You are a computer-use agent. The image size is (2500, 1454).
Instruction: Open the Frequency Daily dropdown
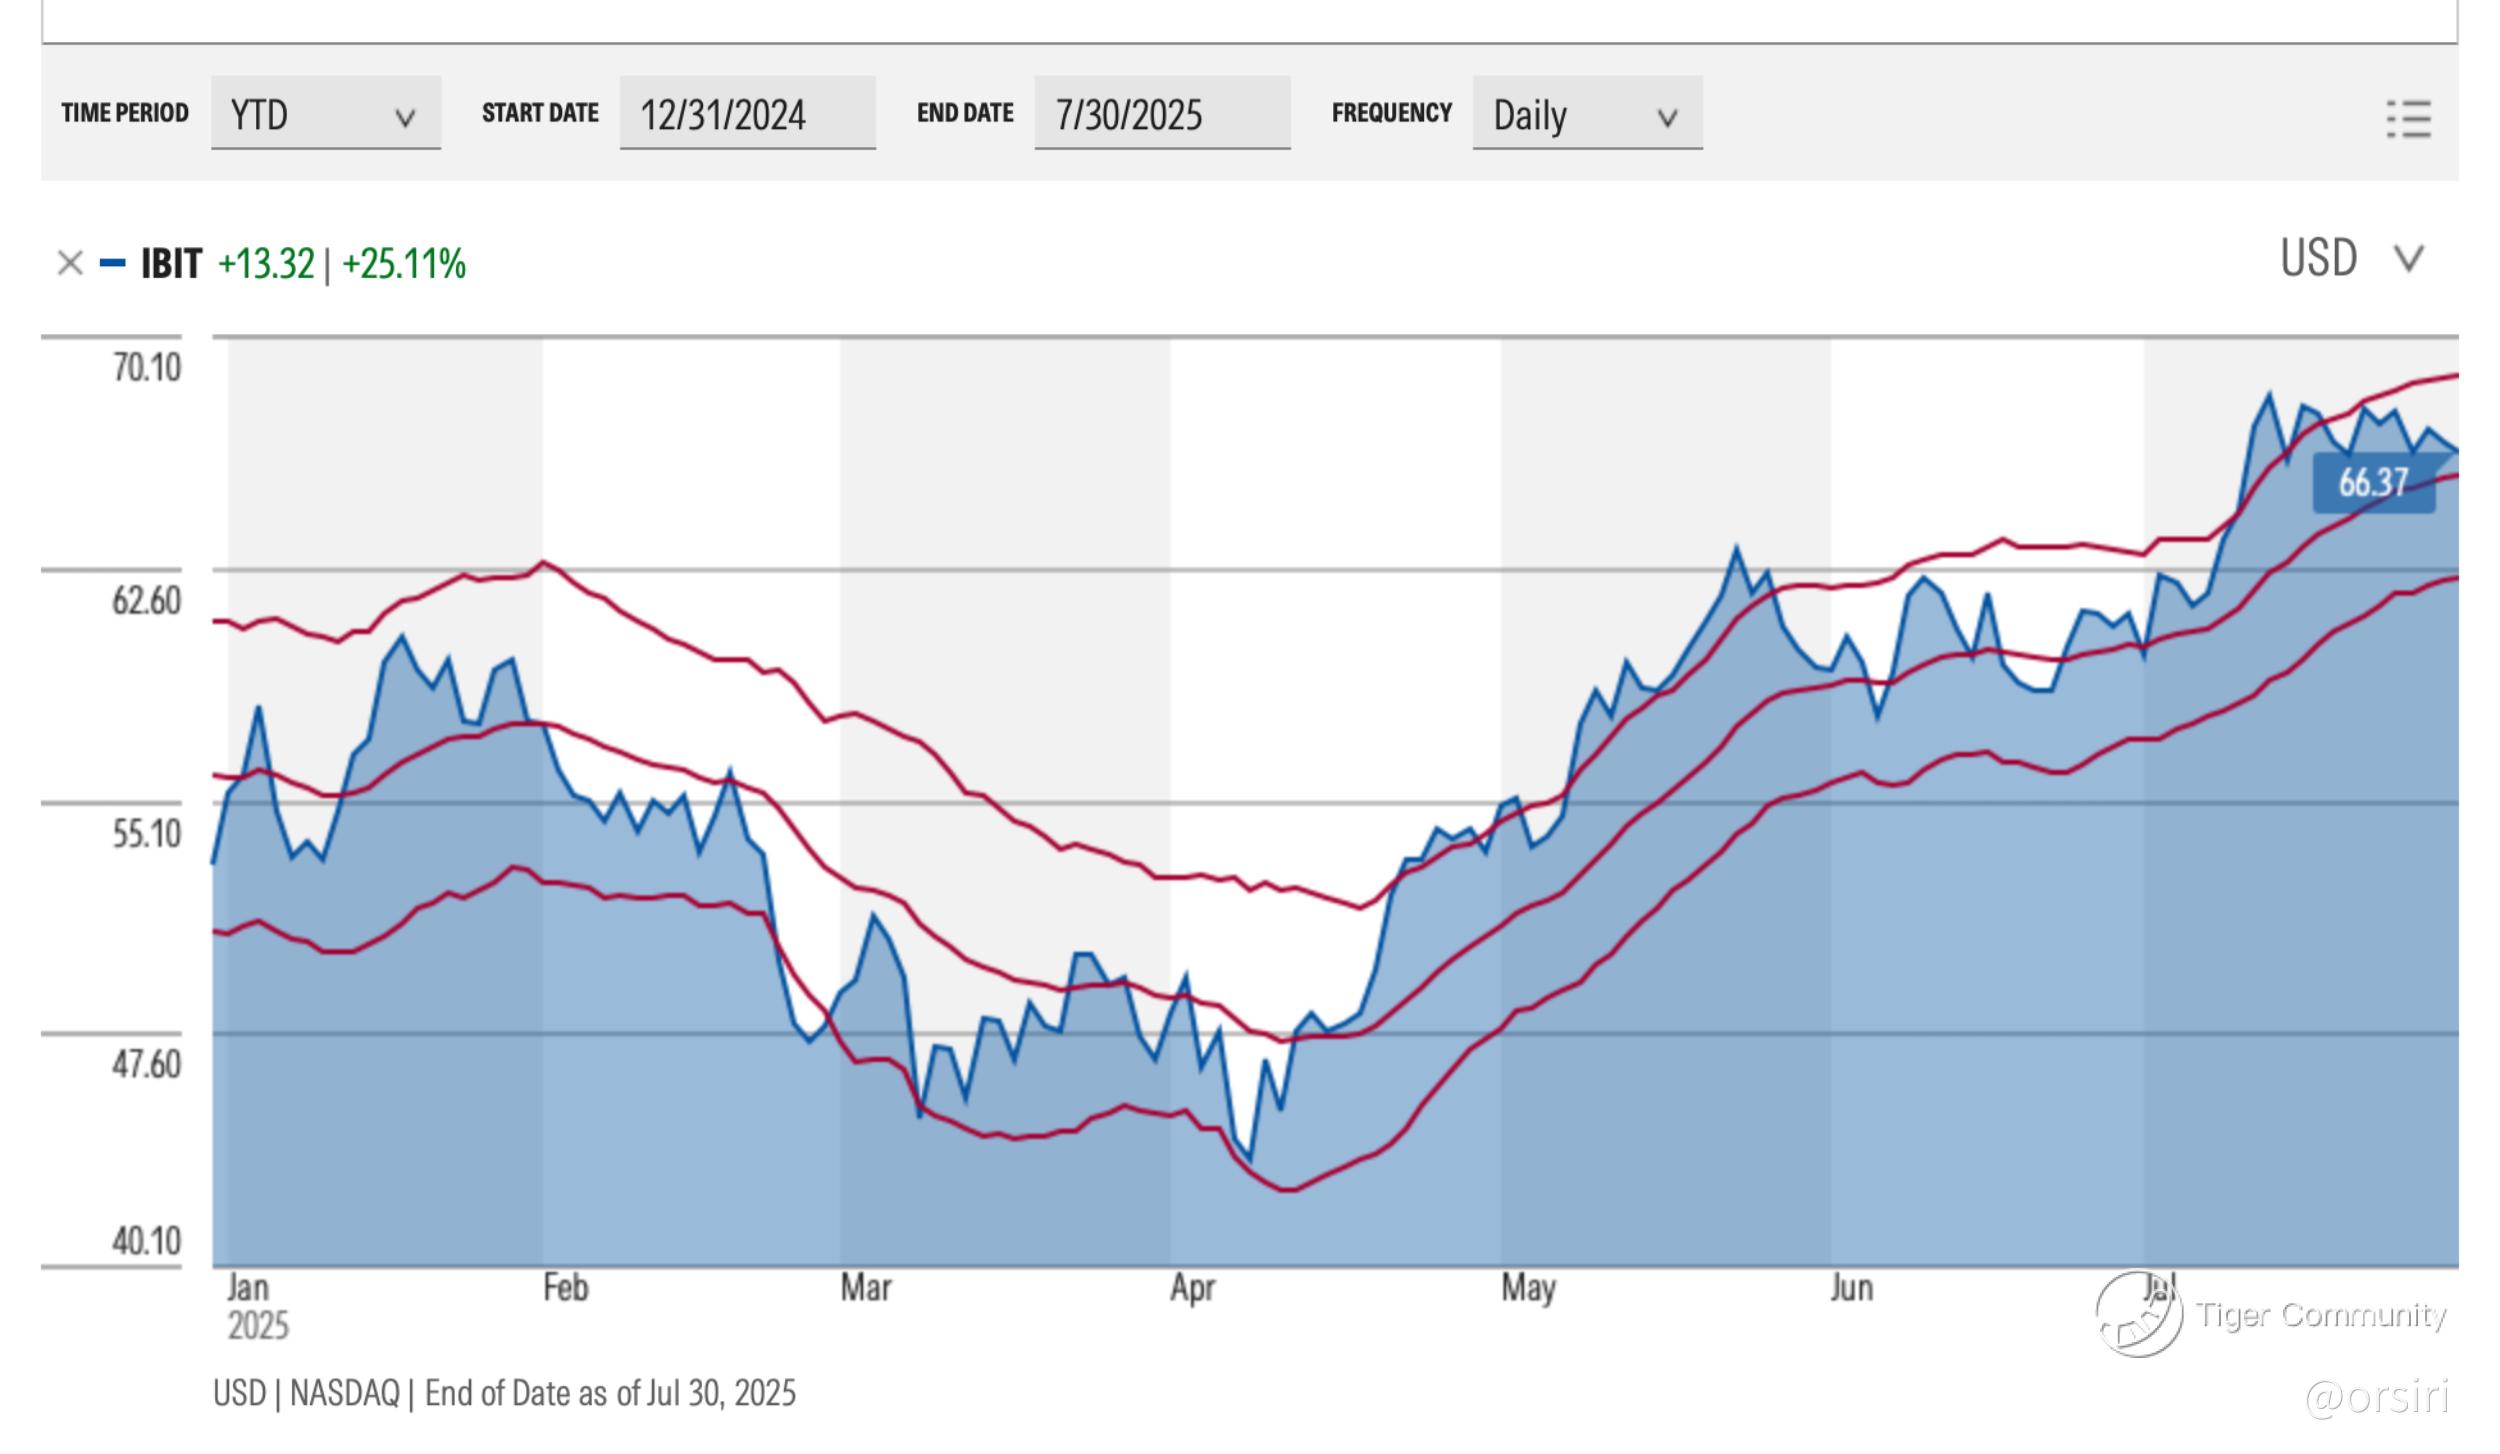[x=1586, y=114]
